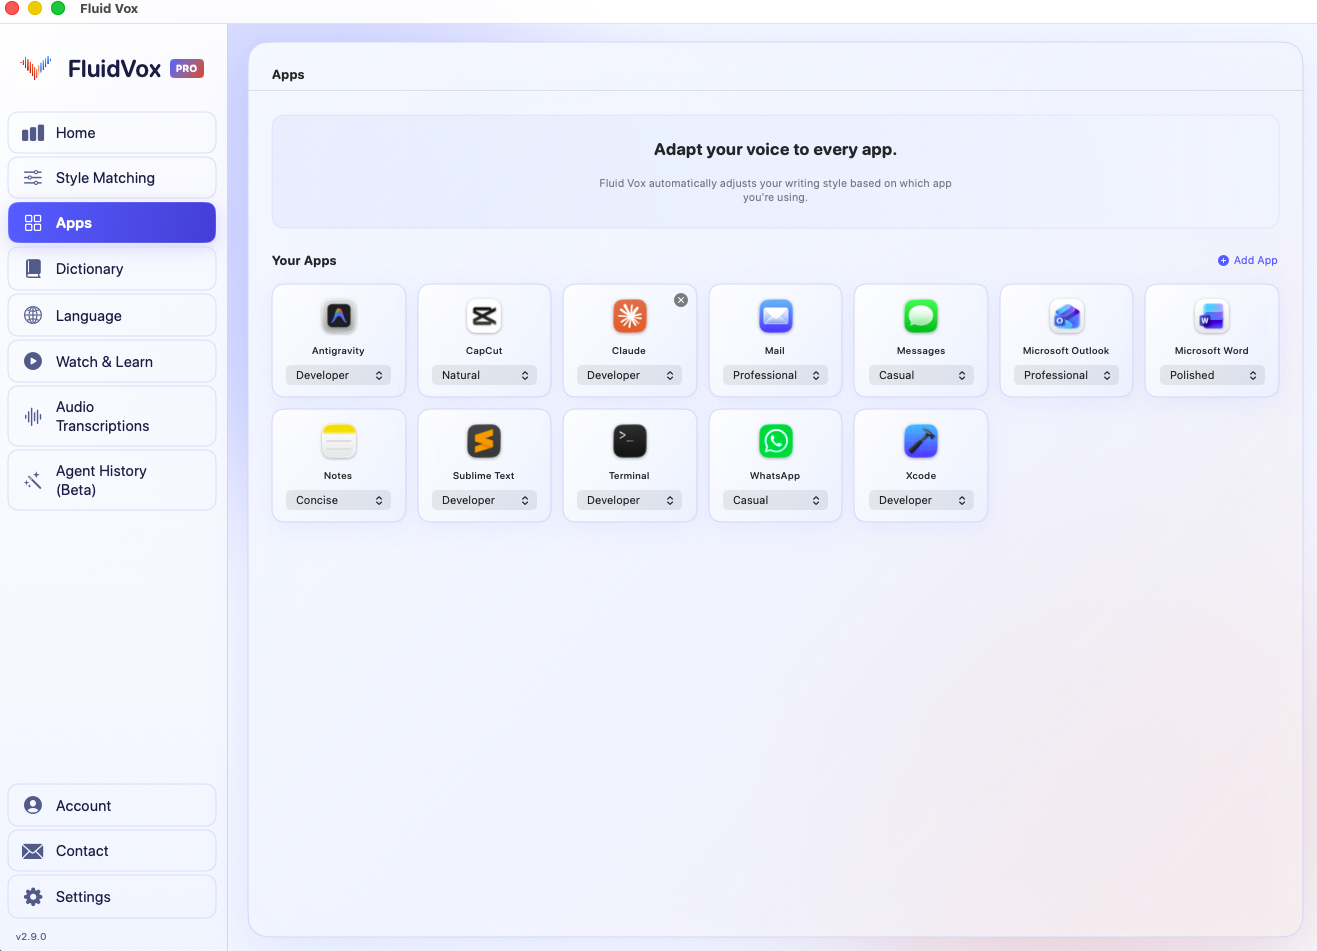Click the PRO badge
The image size is (1317, 951).
coord(187,68)
